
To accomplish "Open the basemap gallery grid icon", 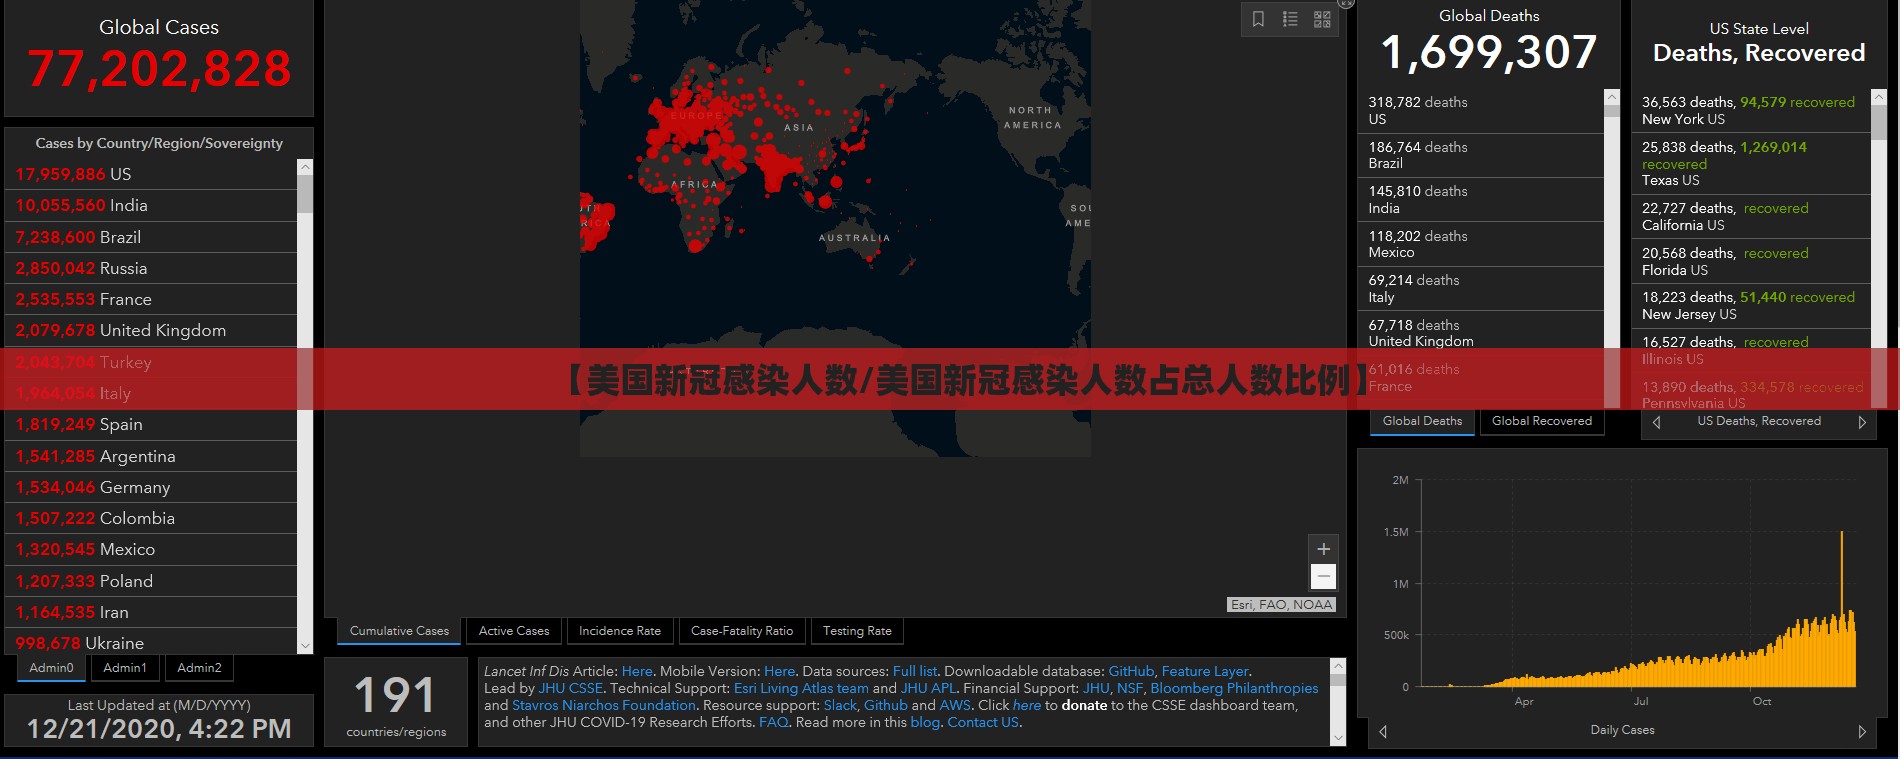I will point(1322,19).
